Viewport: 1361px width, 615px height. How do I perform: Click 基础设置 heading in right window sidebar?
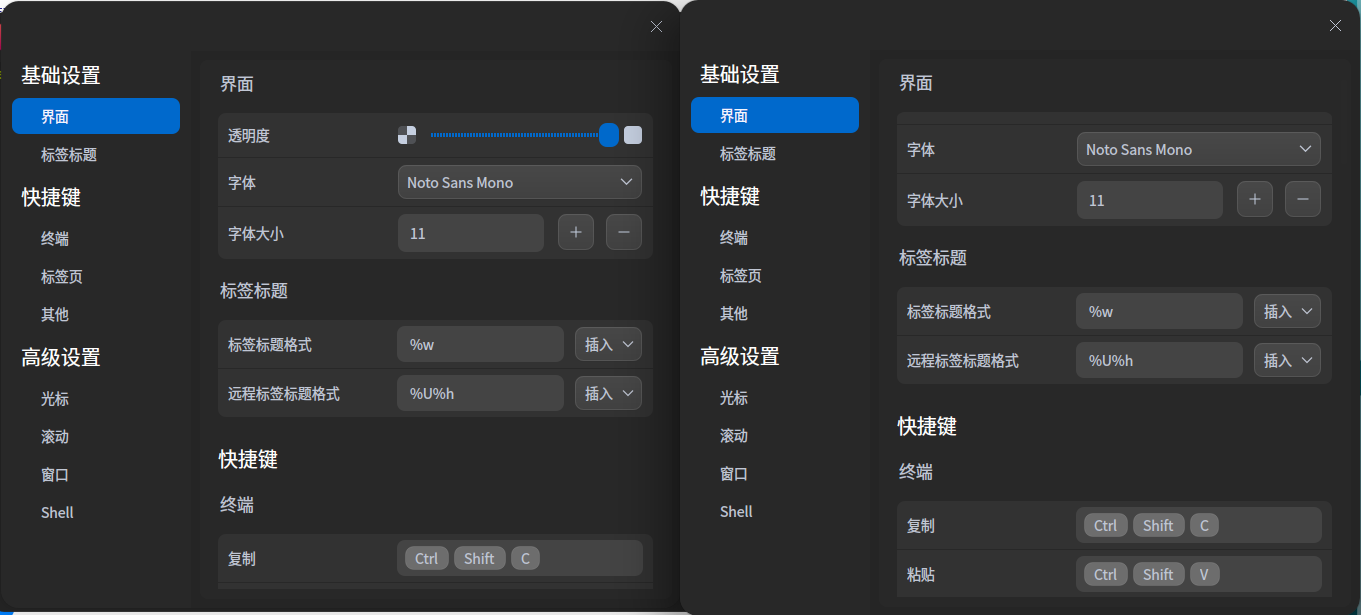click(740, 75)
